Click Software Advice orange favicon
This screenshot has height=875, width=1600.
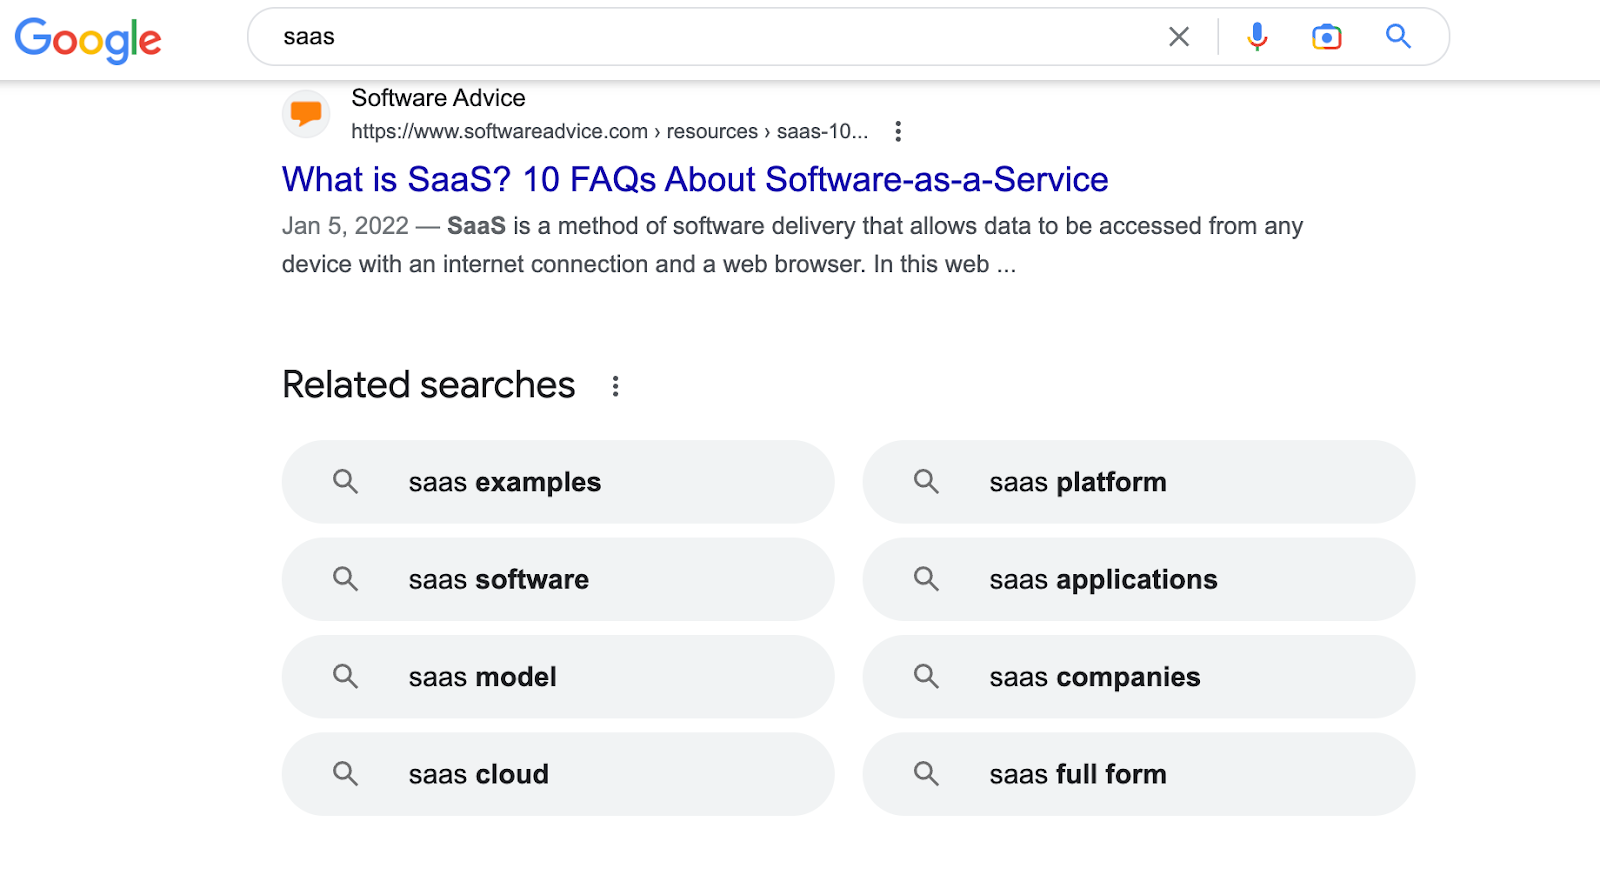tap(306, 113)
